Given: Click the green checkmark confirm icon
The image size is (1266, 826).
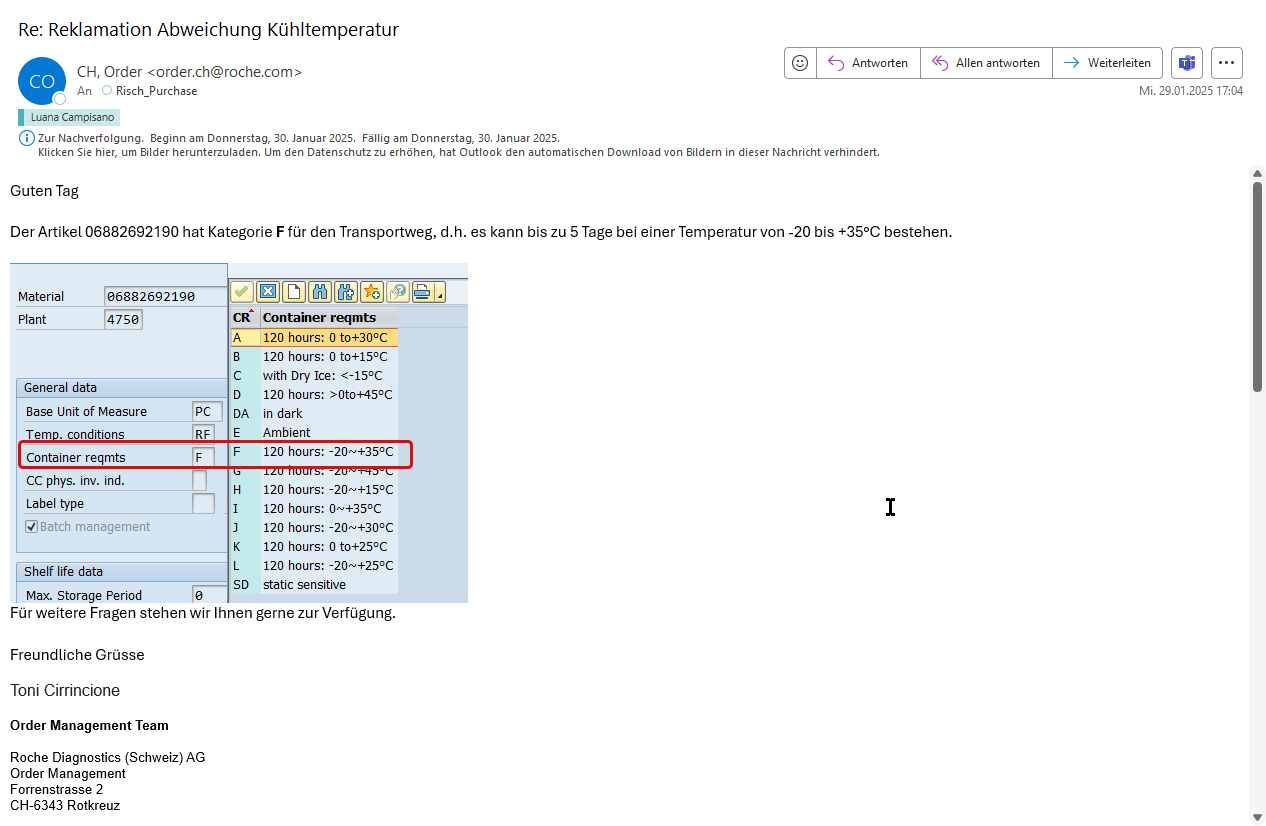Looking at the screenshot, I should point(242,291).
